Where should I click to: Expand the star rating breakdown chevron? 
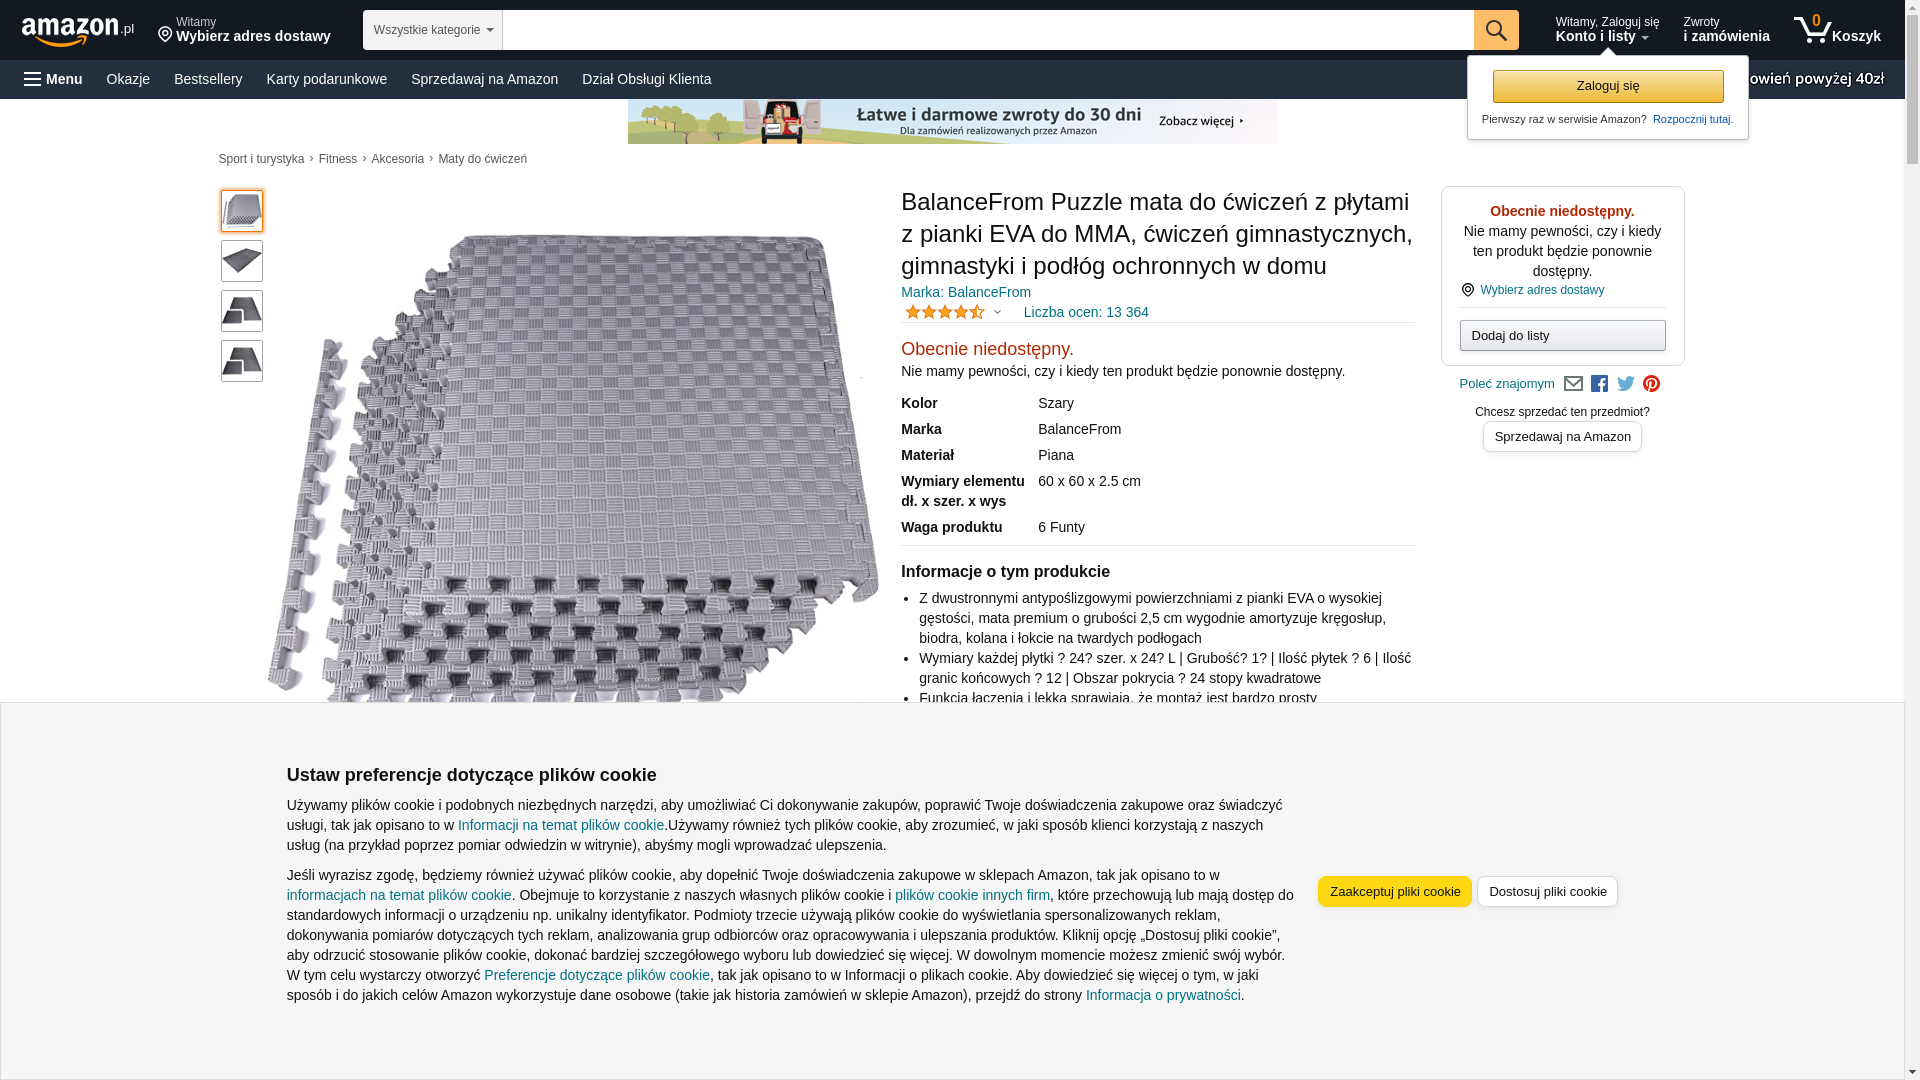coord(997,313)
